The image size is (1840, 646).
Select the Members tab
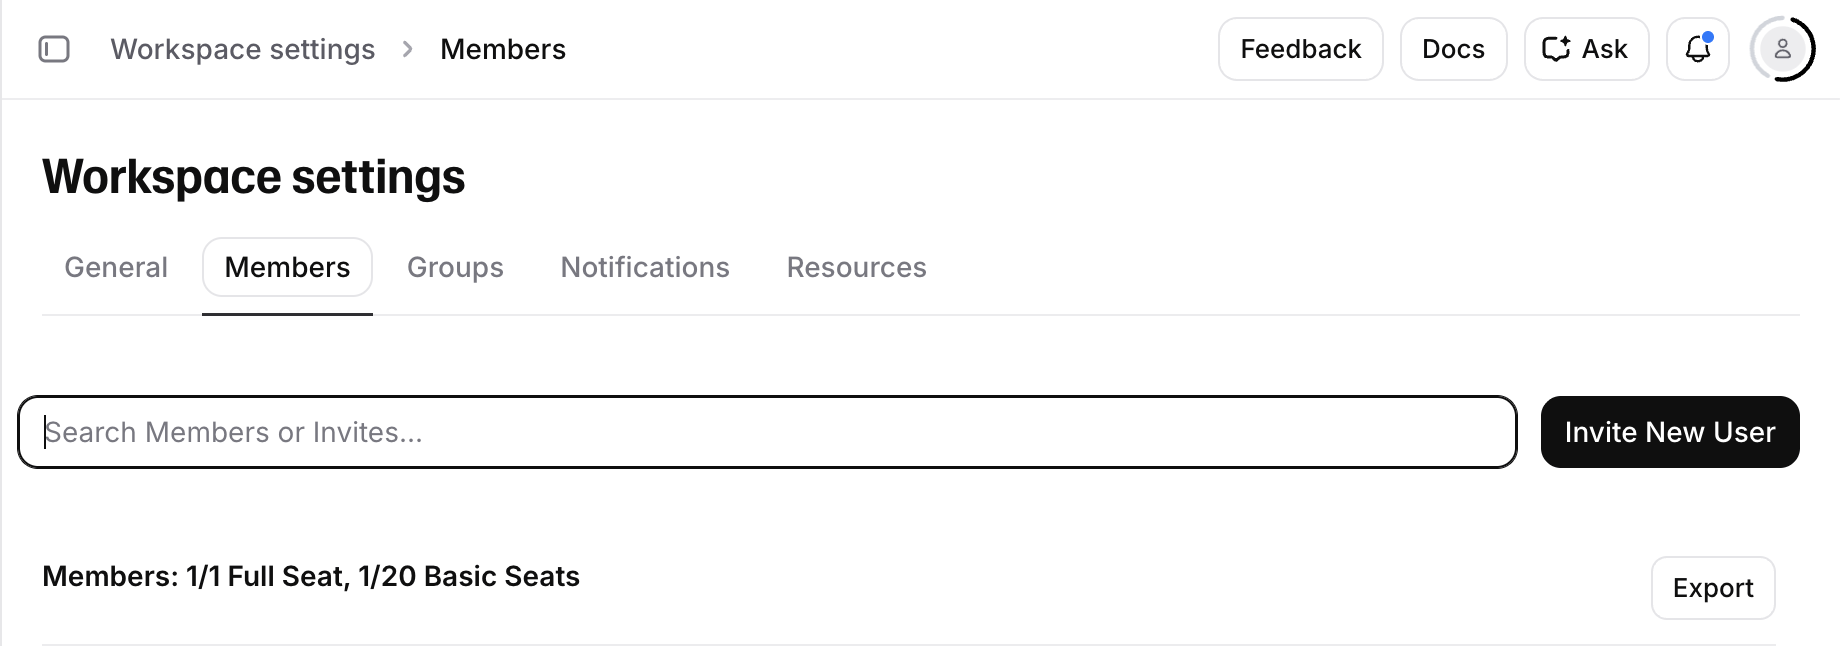(287, 267)
